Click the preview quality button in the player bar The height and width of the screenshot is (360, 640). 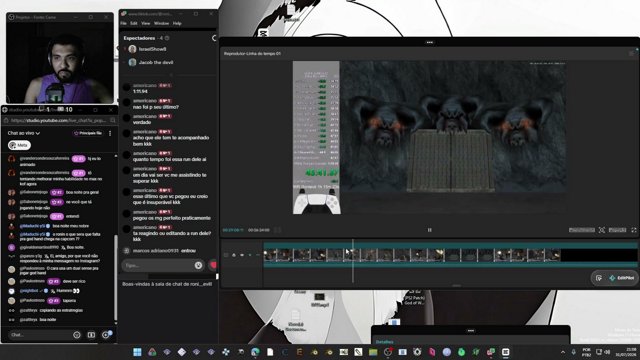(582, 230)
